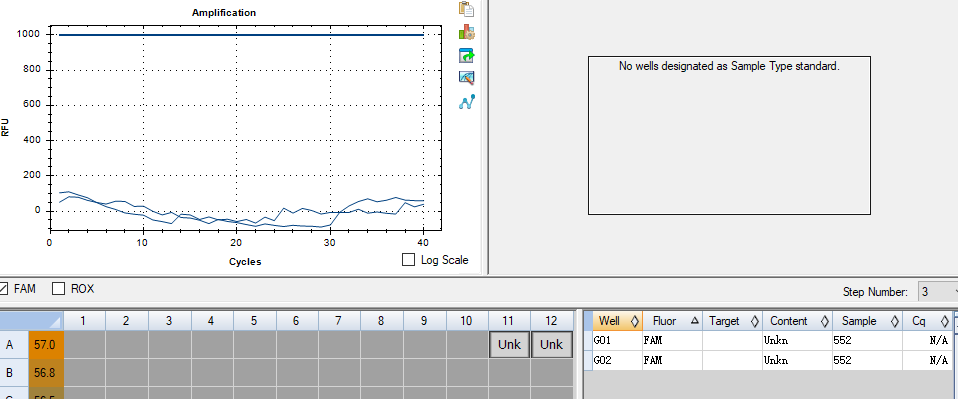
Task: Select plate column 6 header
Action: [x=296, y=321]
